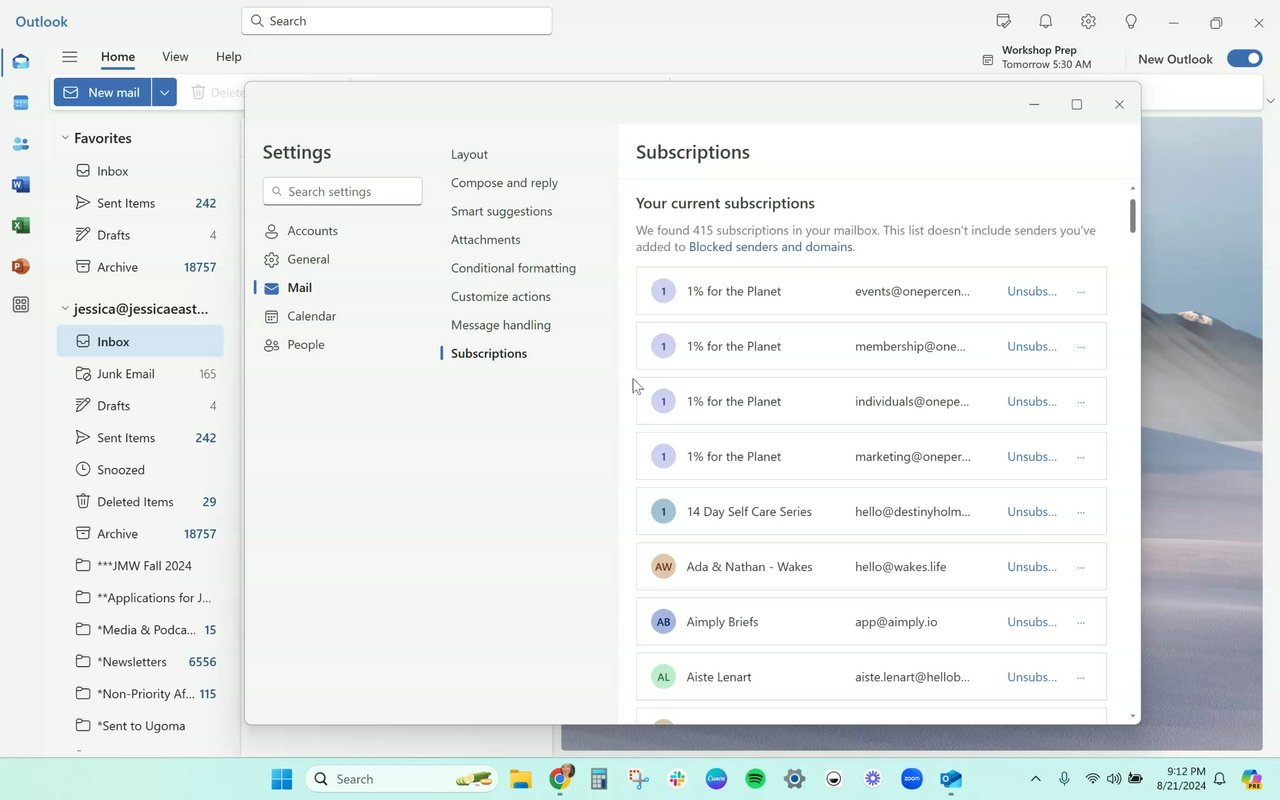
Task: Collapse the Favorites folder group
Action: pyautogui.click(x=65, y=138)
